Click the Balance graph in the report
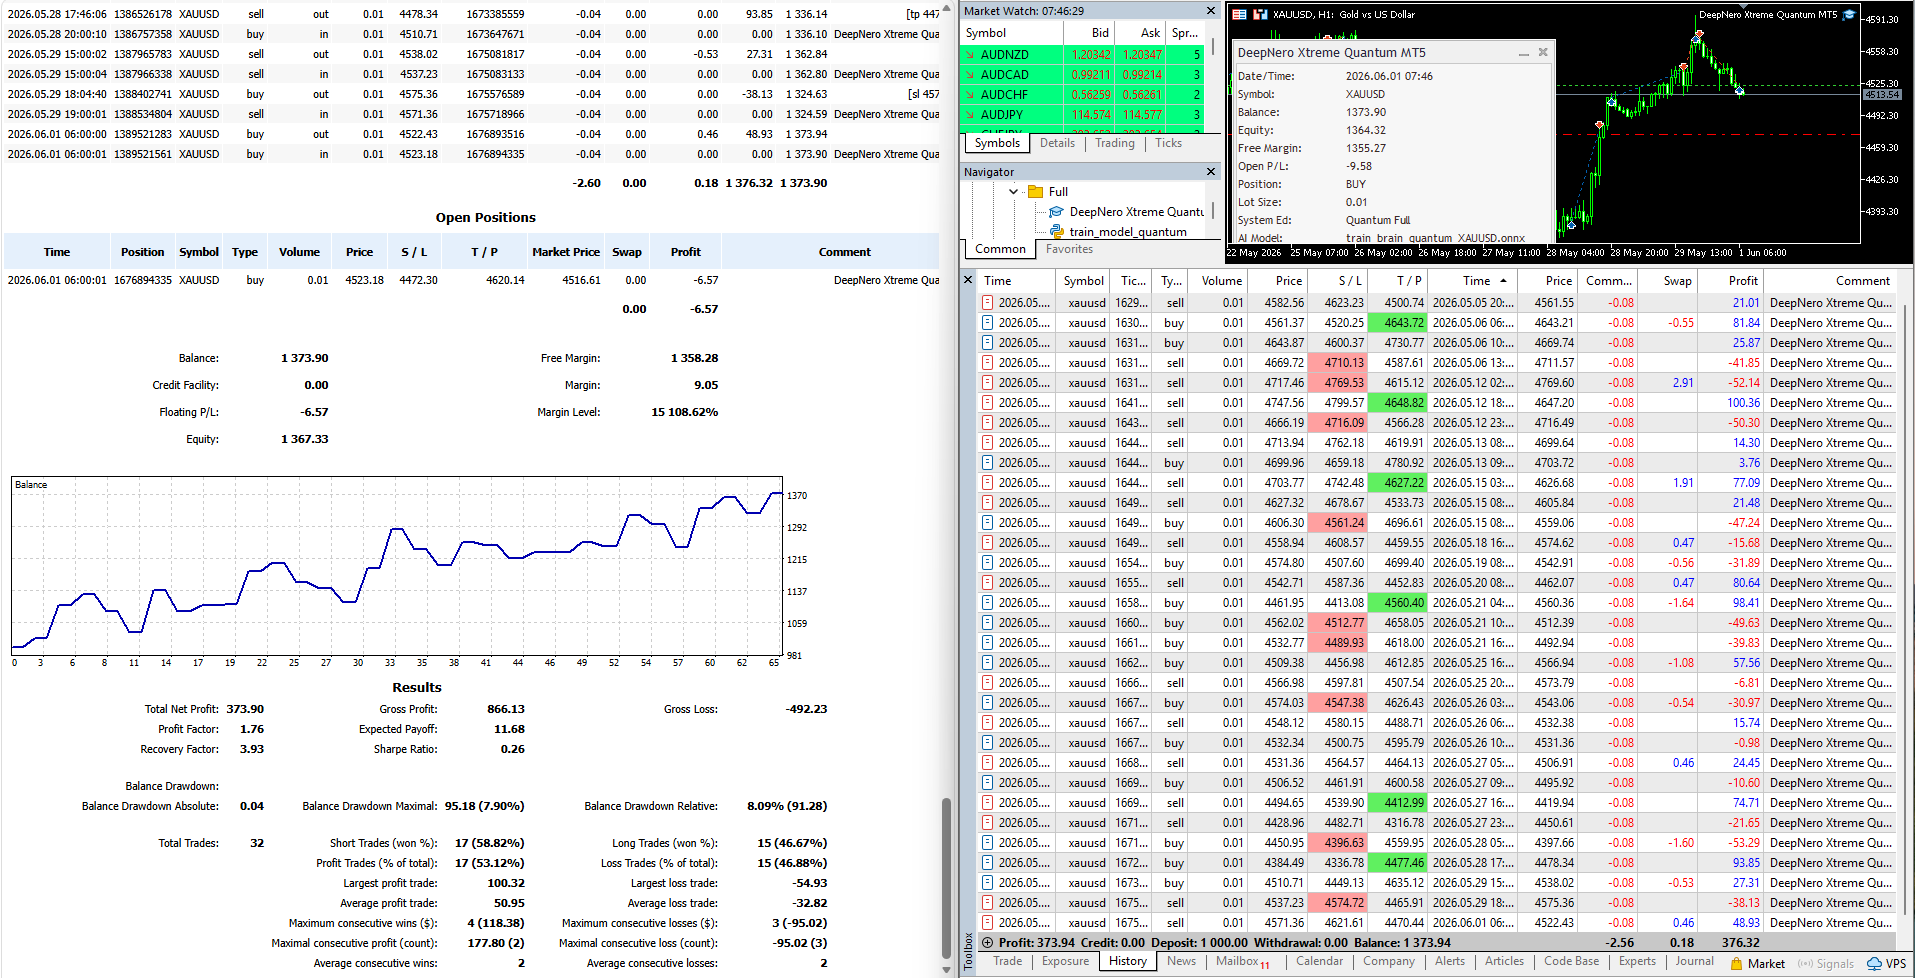This screenshot has width=1915, height=978. 397,565
